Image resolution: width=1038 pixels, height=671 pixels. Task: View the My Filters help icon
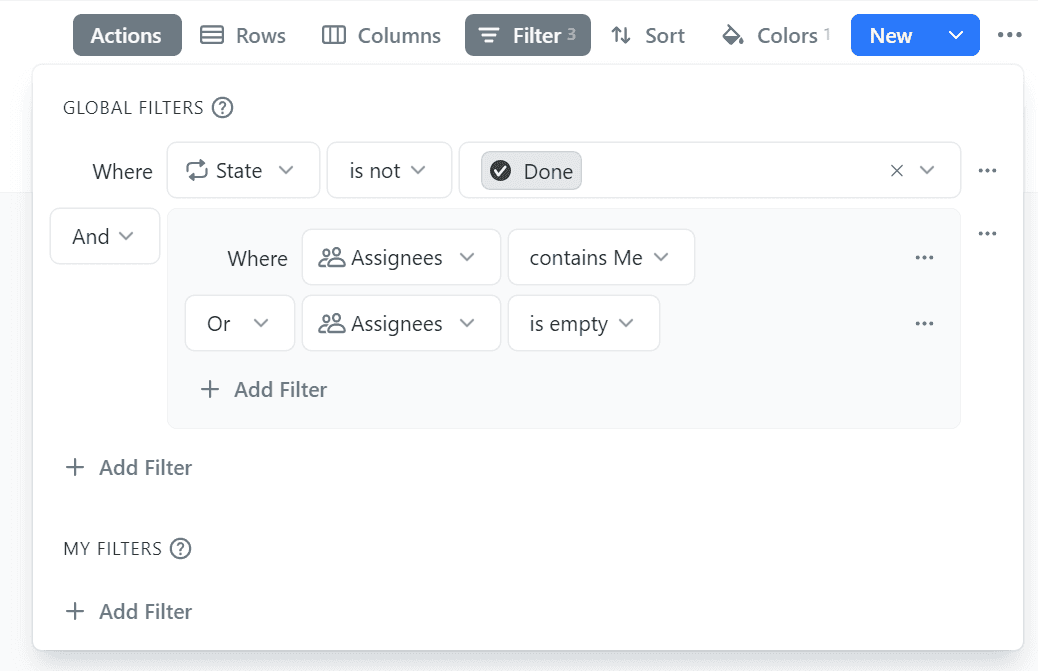click(x=181, y=548)
